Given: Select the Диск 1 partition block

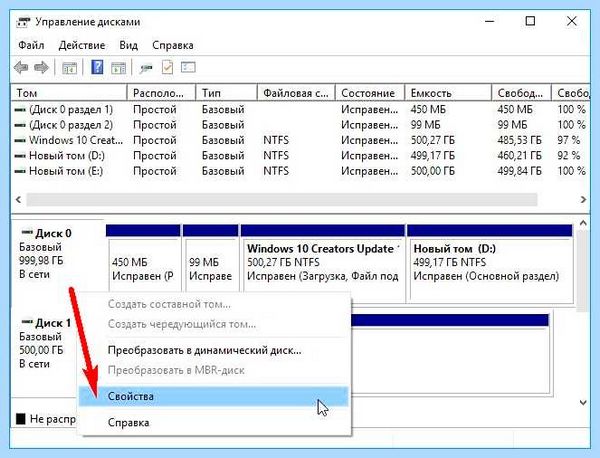Looking at the screenshot, I should tap(450, 354).
